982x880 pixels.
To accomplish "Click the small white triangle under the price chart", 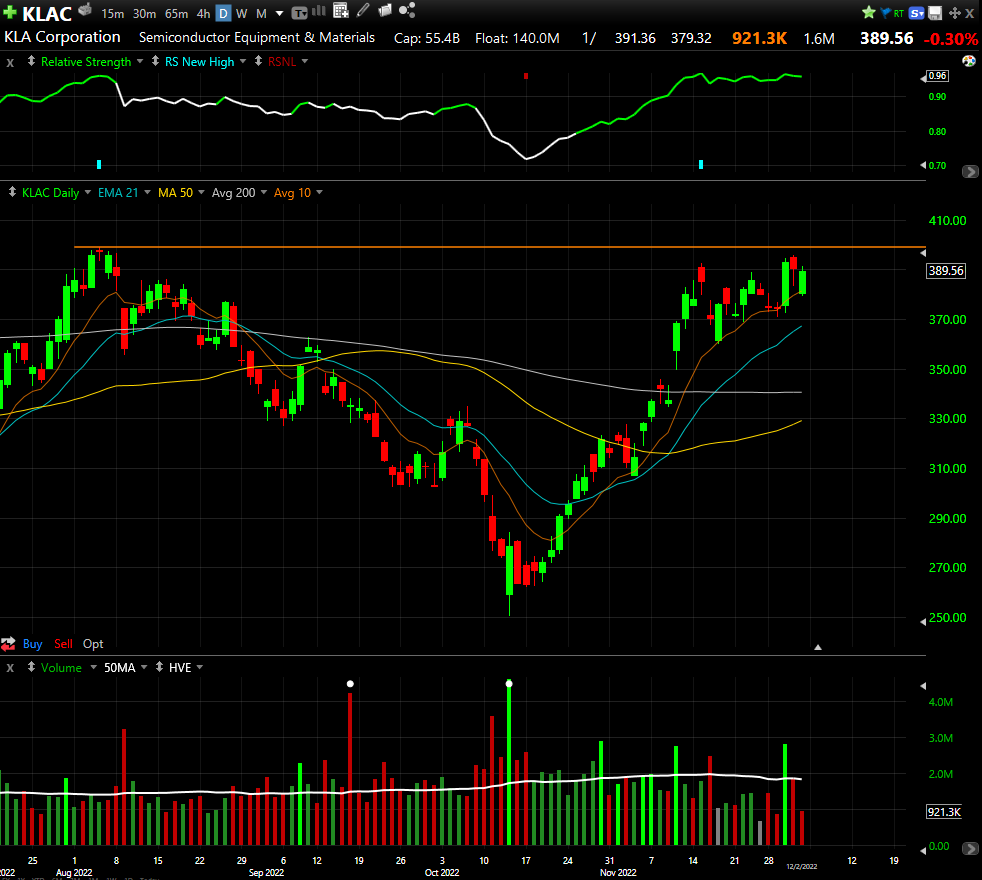I will (817, 647).
